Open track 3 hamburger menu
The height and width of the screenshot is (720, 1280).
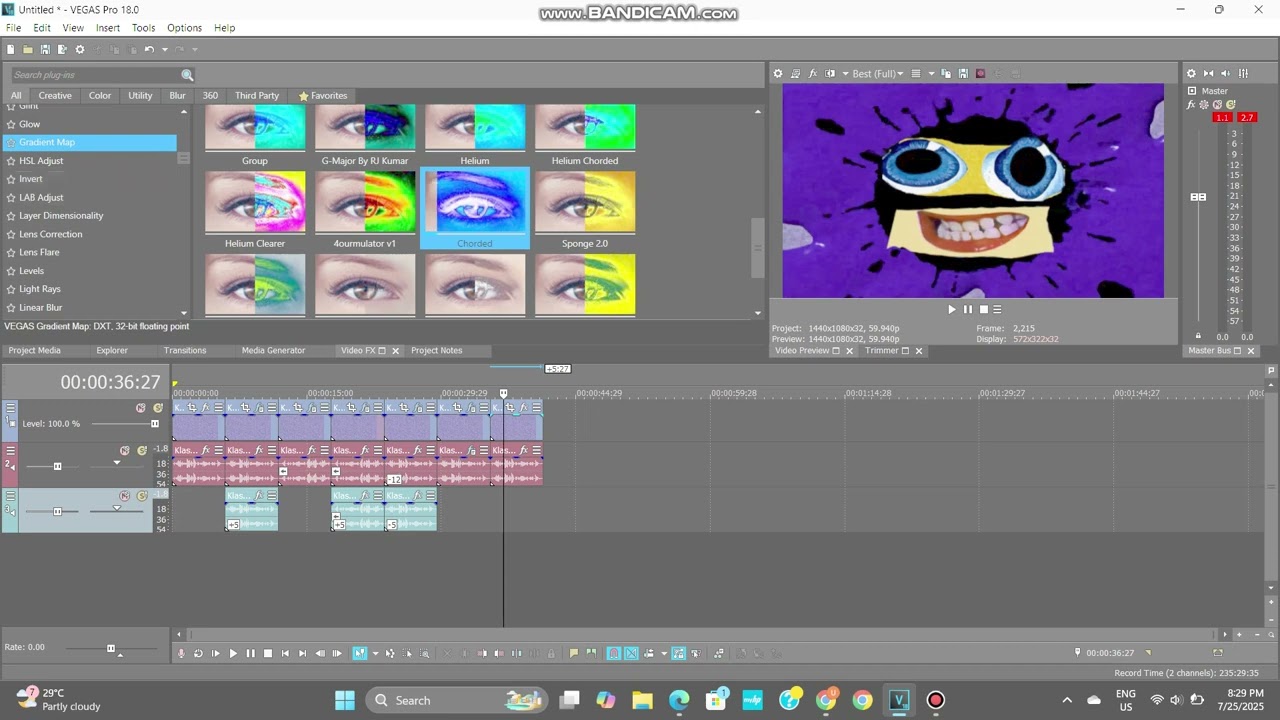[10, 496]
